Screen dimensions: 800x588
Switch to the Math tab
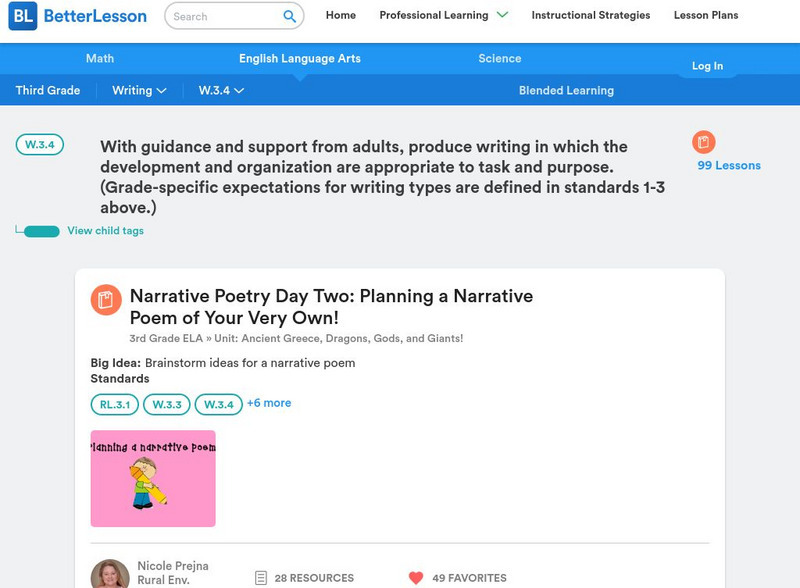coord(100,59)
